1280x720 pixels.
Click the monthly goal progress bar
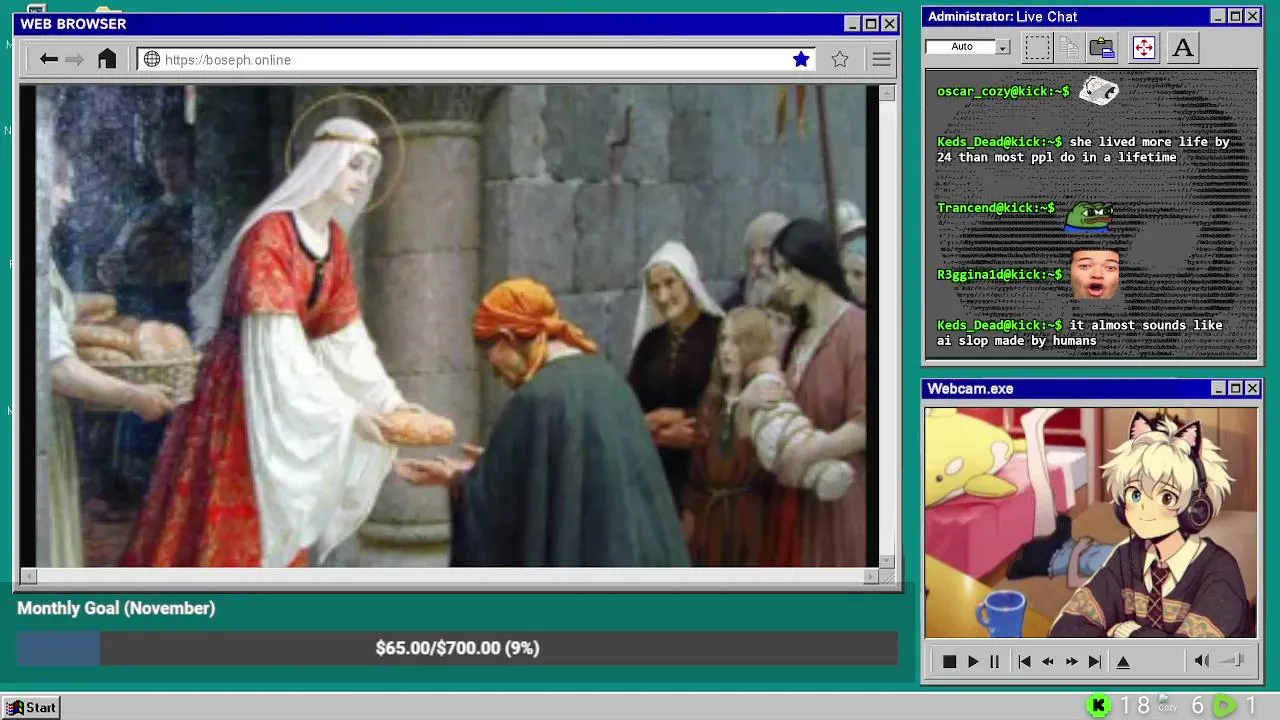pos(457,648)
